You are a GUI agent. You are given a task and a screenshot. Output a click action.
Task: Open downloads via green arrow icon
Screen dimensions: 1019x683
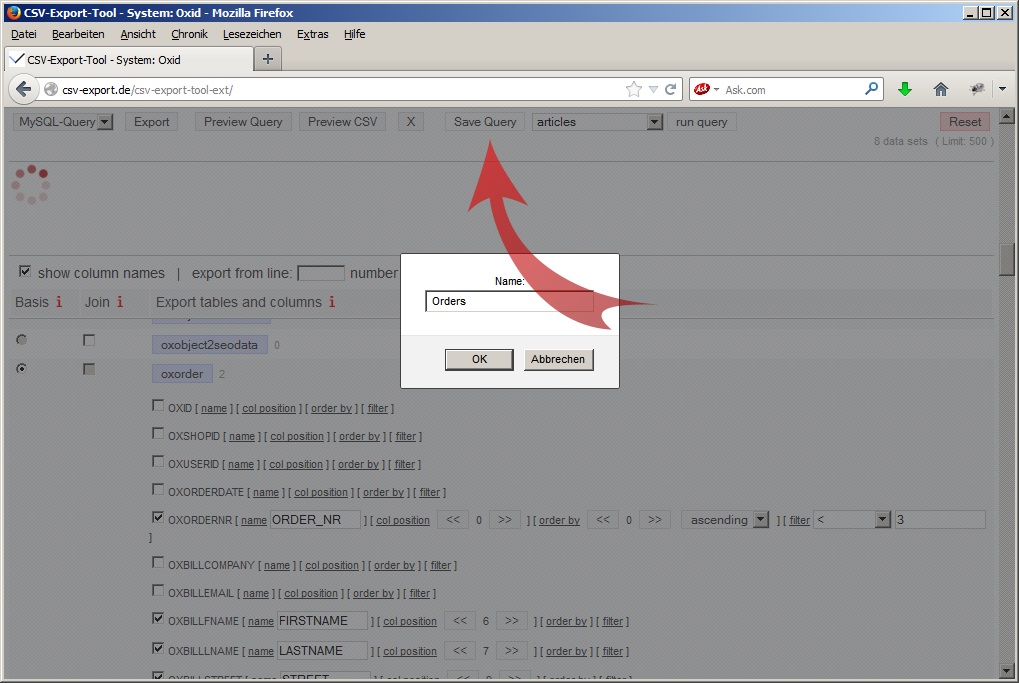(905, 89)
